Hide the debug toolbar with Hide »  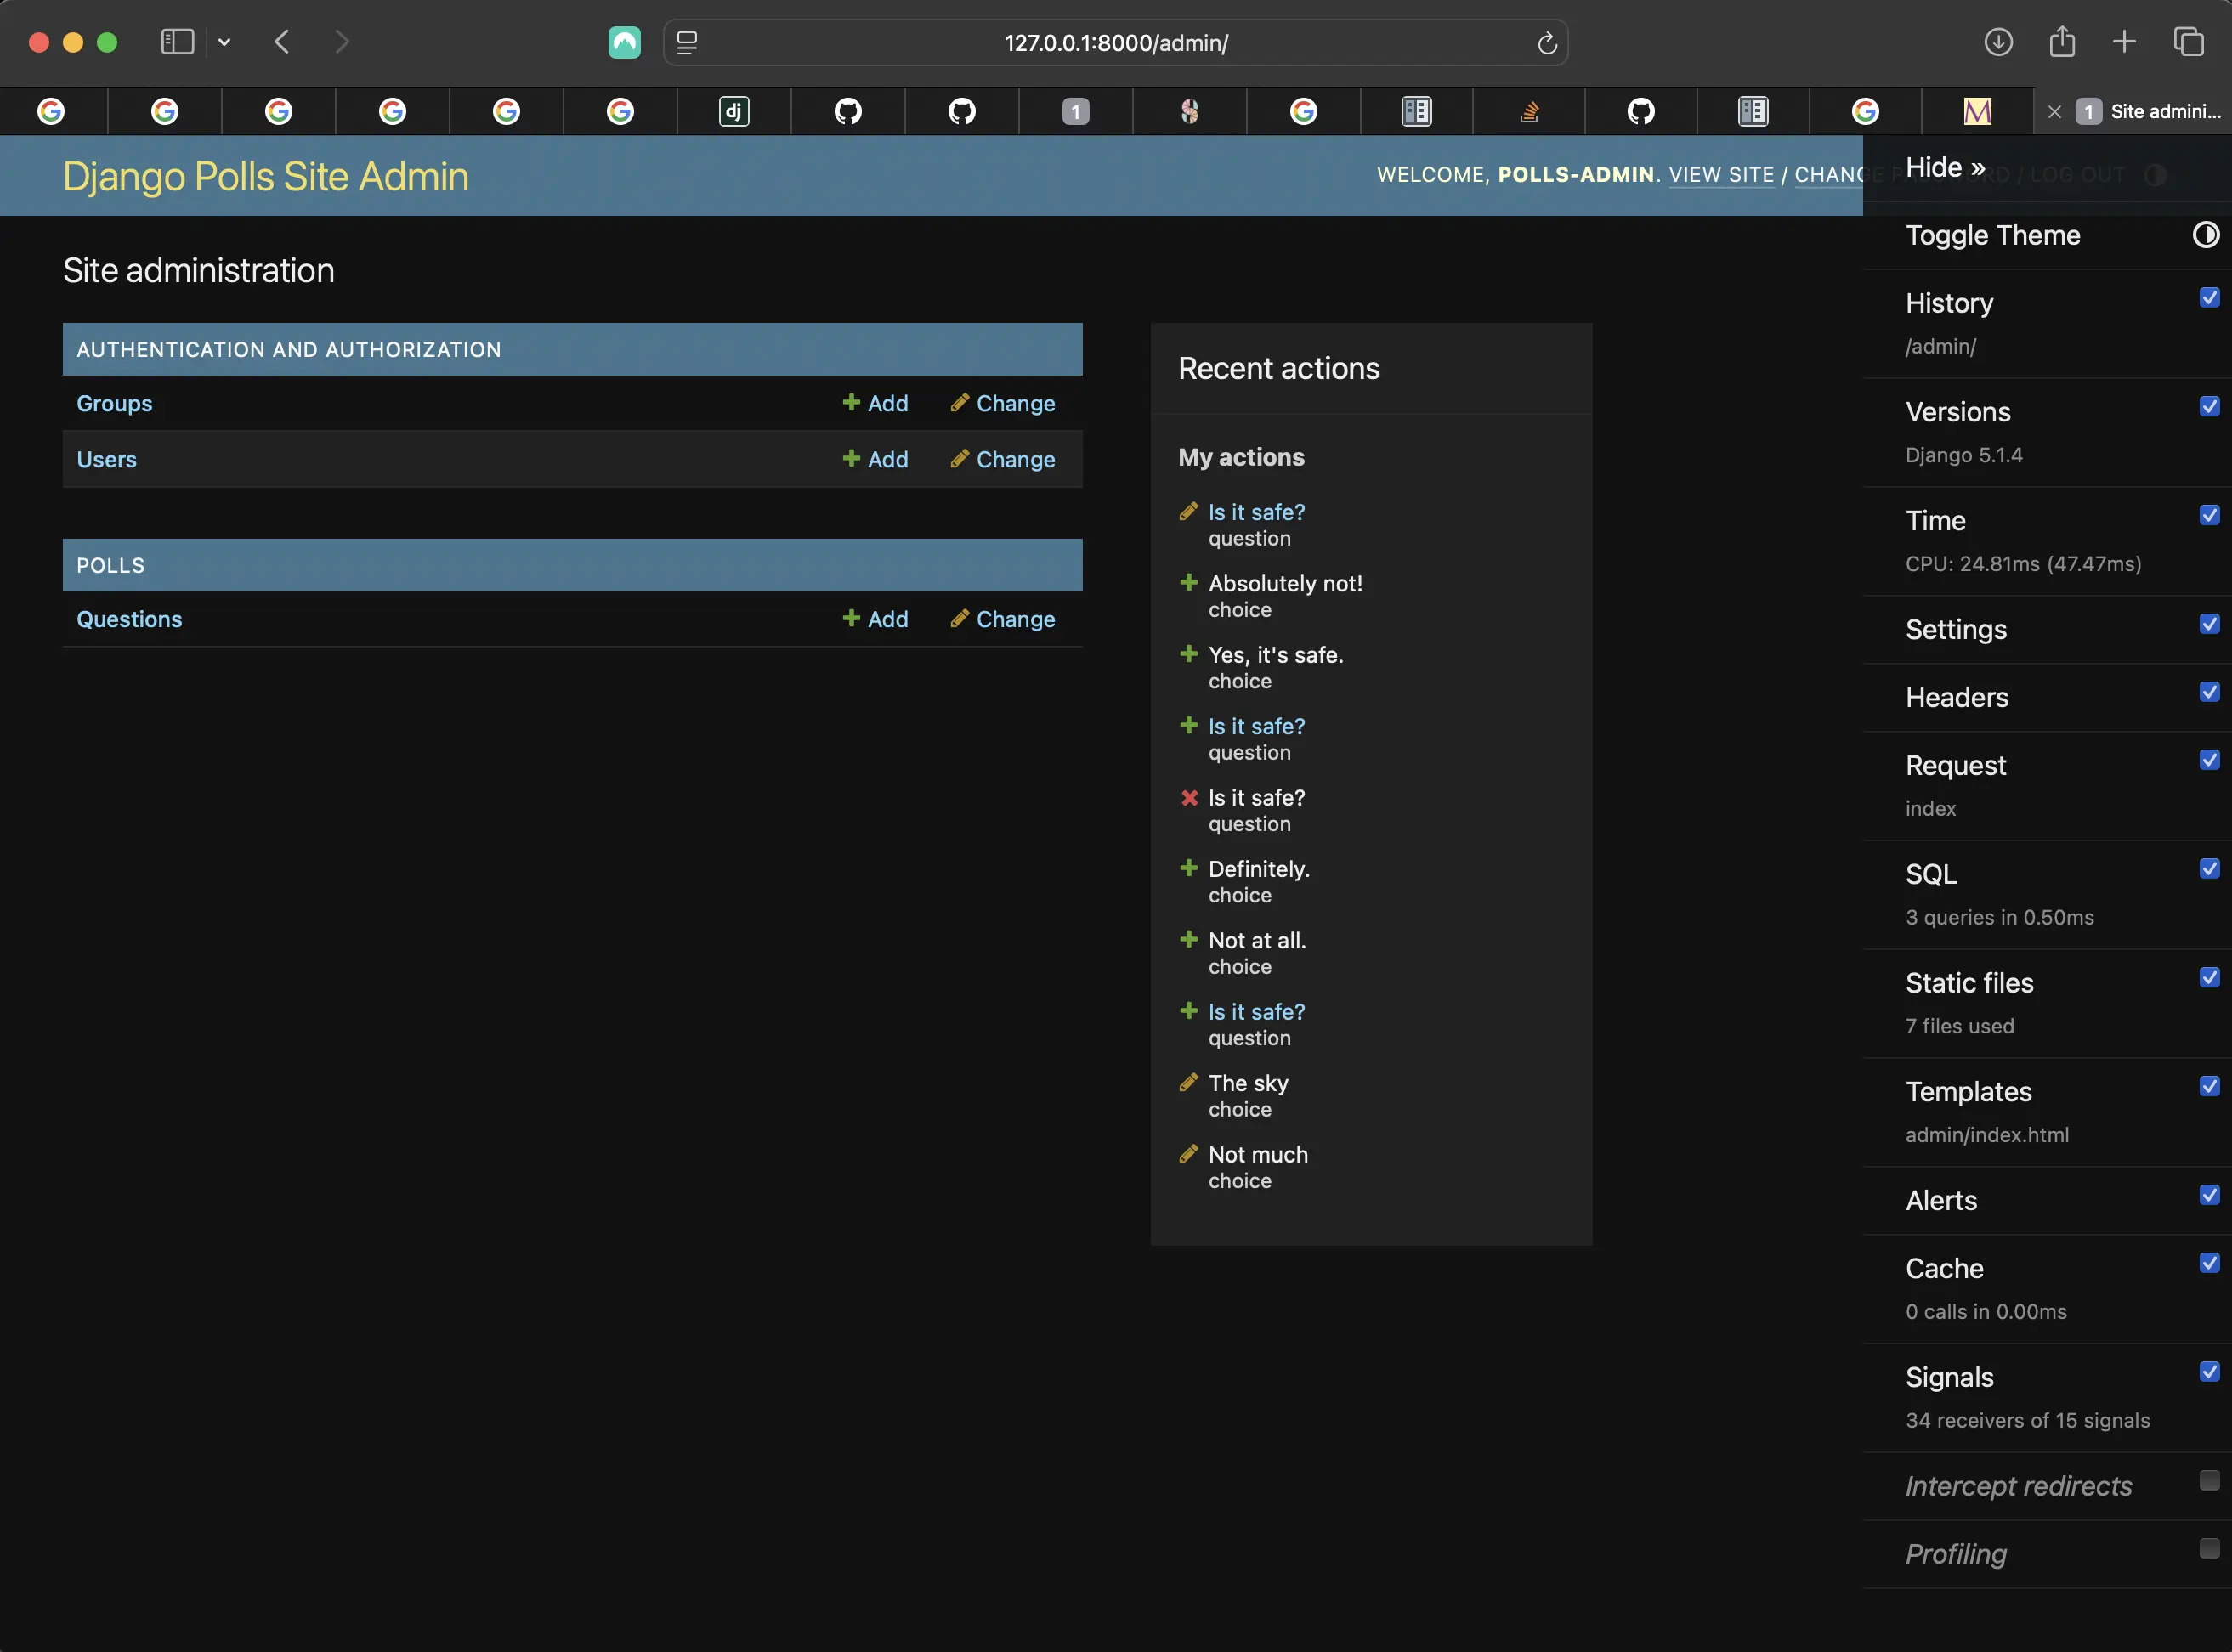click(1945, 167)
